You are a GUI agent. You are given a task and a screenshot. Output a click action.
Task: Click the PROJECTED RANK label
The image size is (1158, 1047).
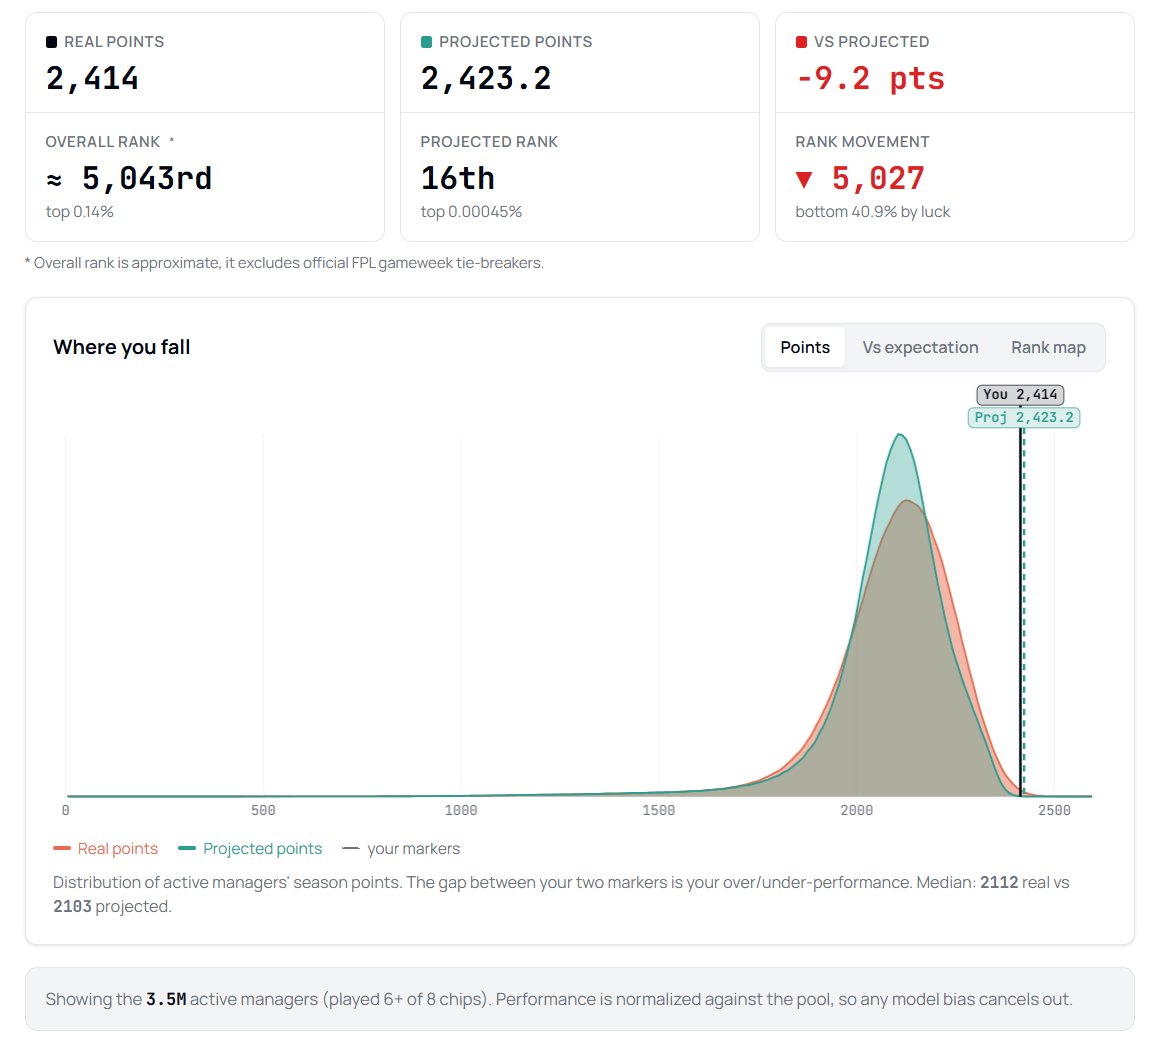(x=489, y=142)
